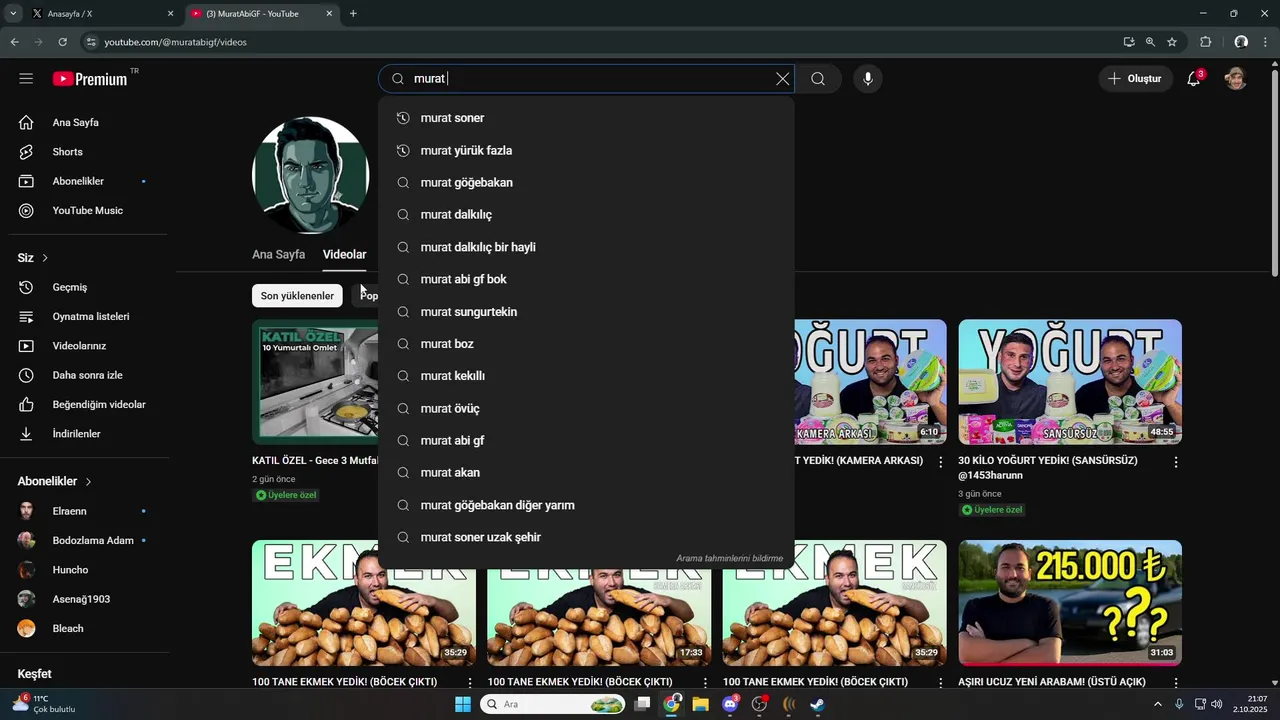Screen dimensions: 1280x720
Task: Select suggestion murat akan
Action: 586,473
